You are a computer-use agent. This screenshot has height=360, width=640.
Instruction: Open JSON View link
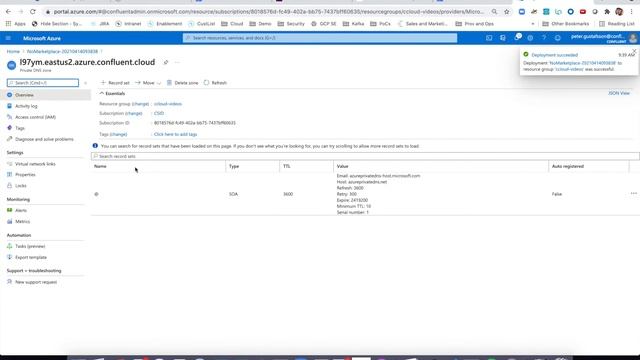[x=619, y=93]
